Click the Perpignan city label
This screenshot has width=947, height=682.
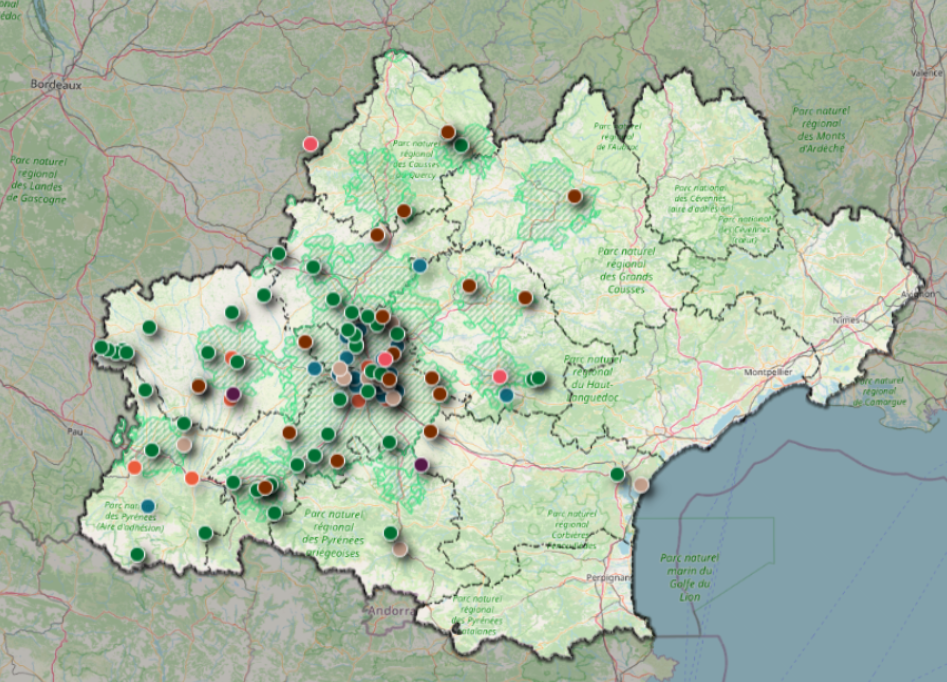pyautogui.click(x=610, y=577)
